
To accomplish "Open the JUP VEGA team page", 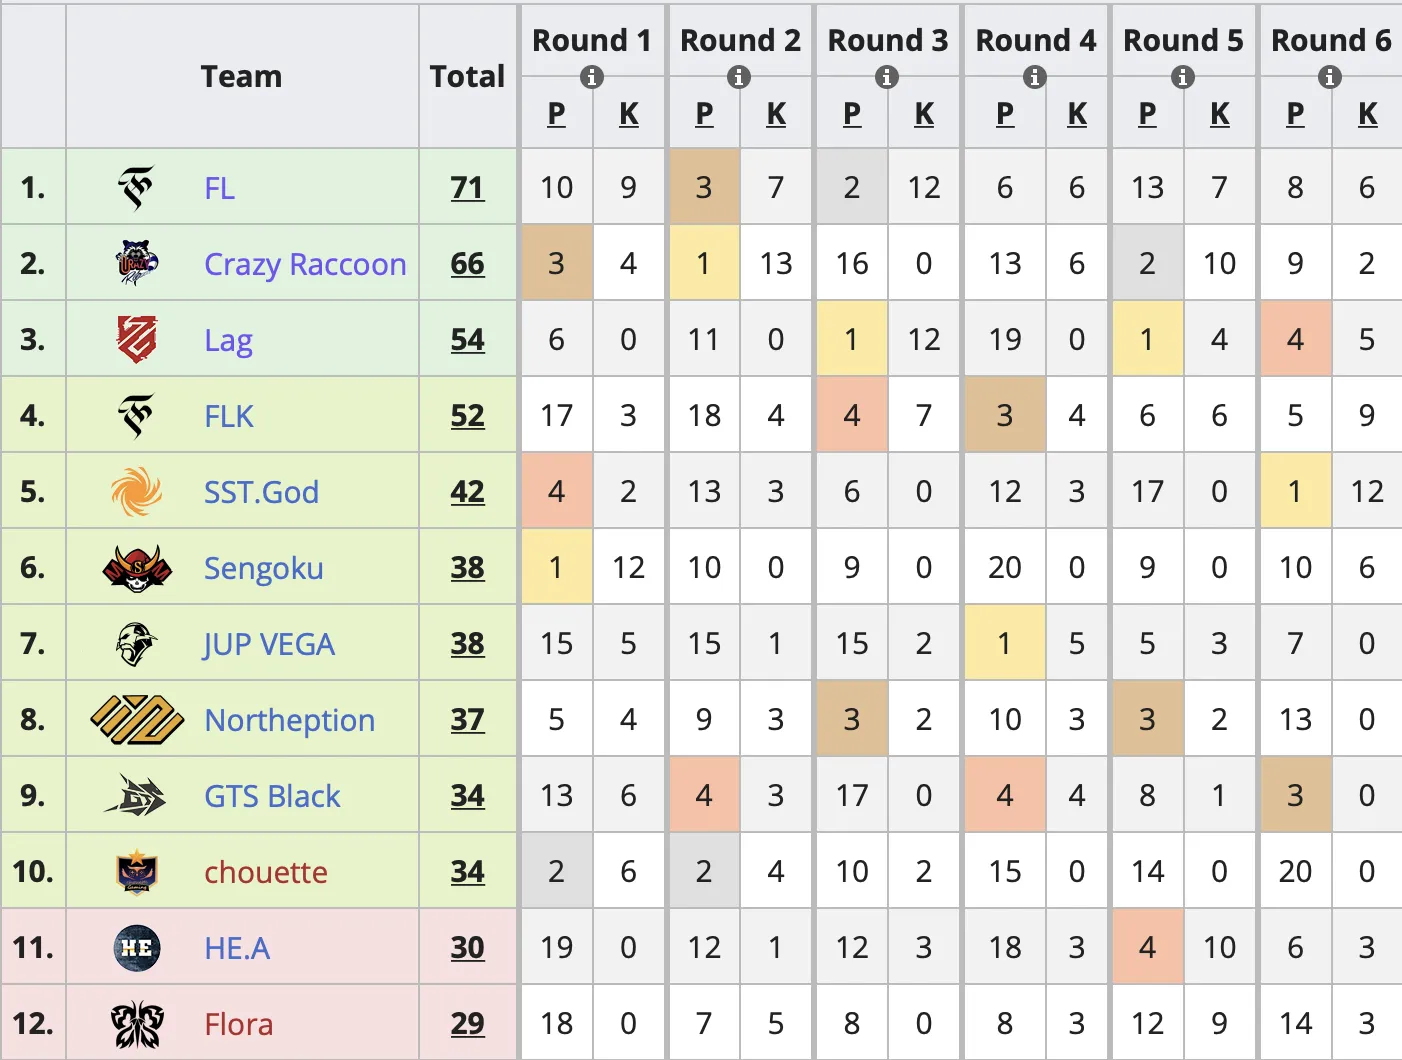I will 269,644.
